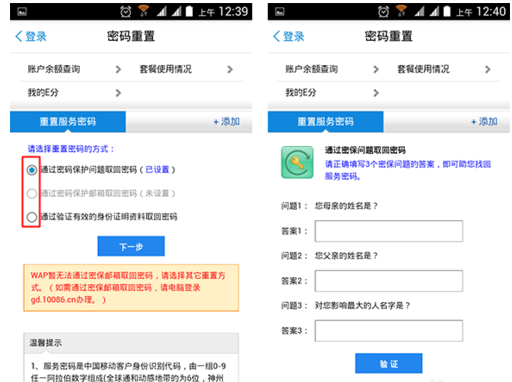Focus the 答案2 input field
Image resolution: width=512 pixels, height=382 pixels.
[x=389, y=281]
